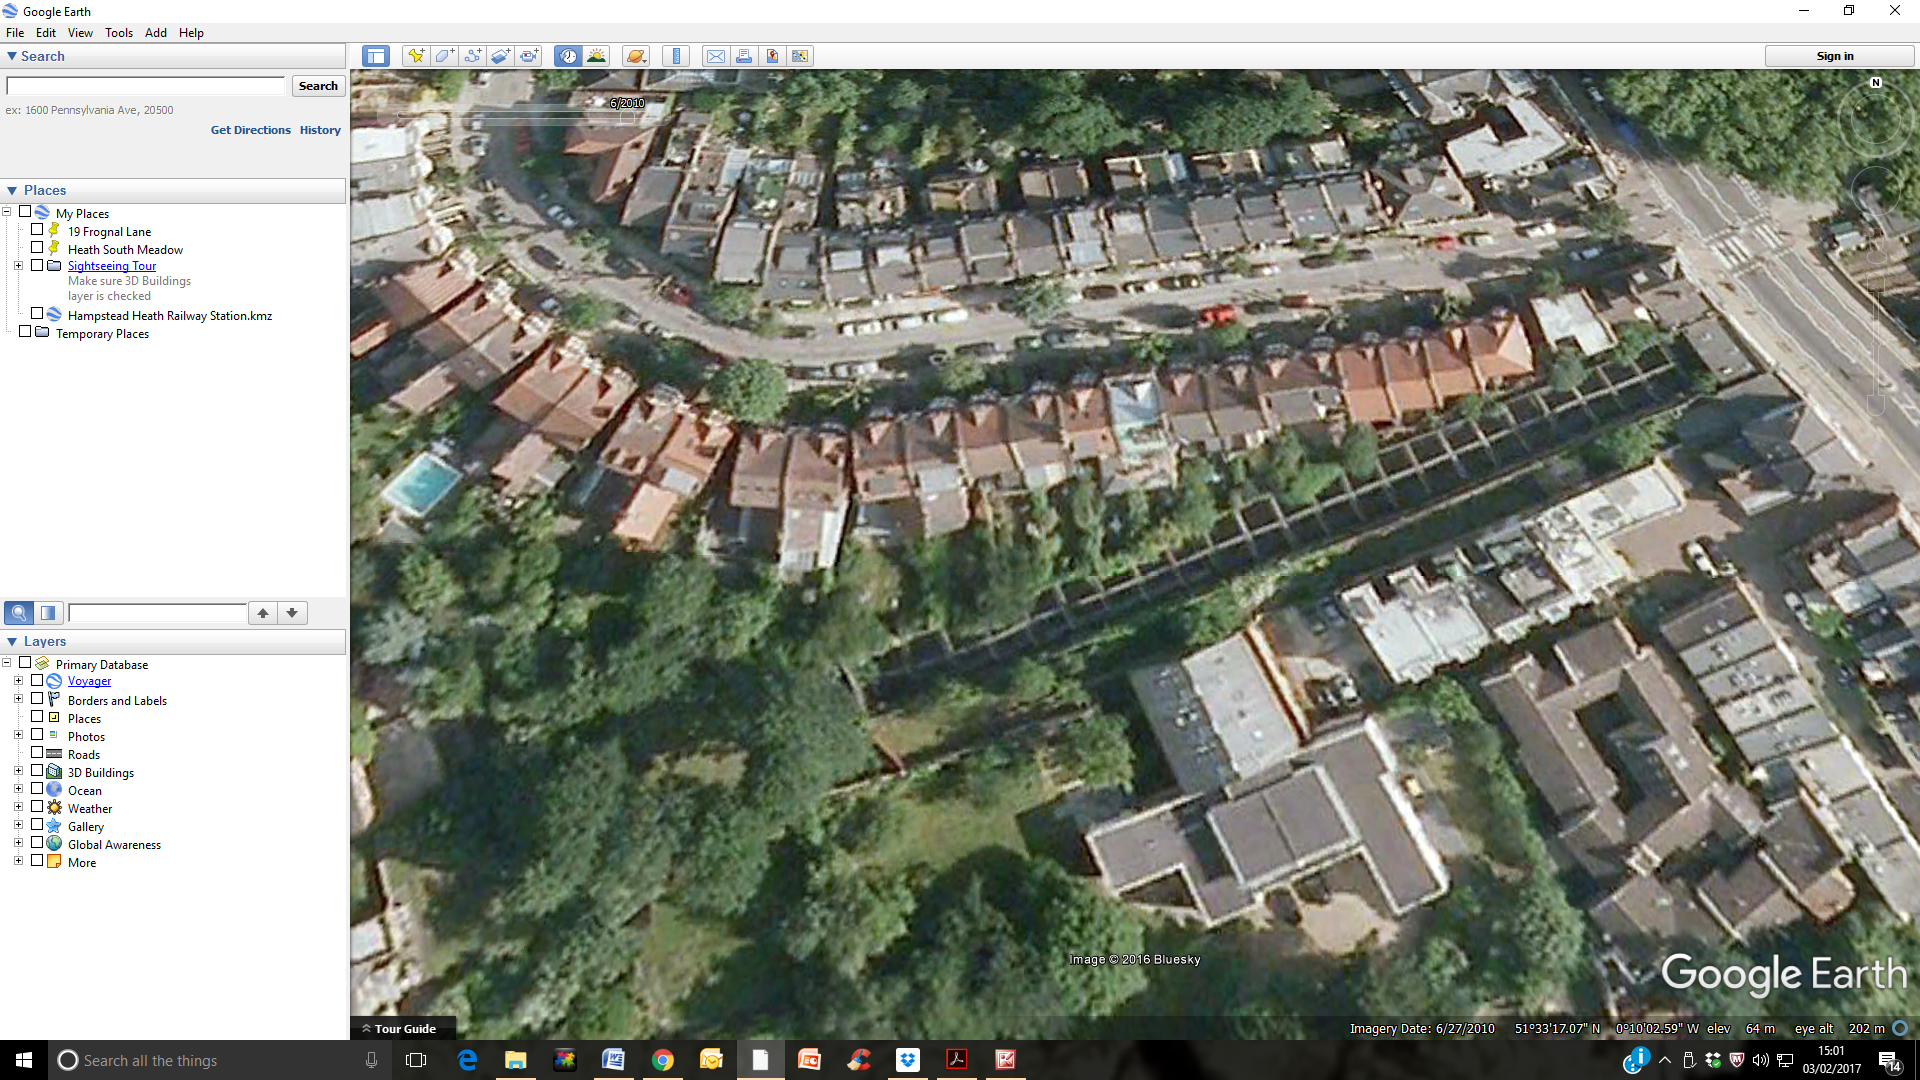Select the Add Polygon tool
Screen dimensions: 1920x1080
[444, 56]
